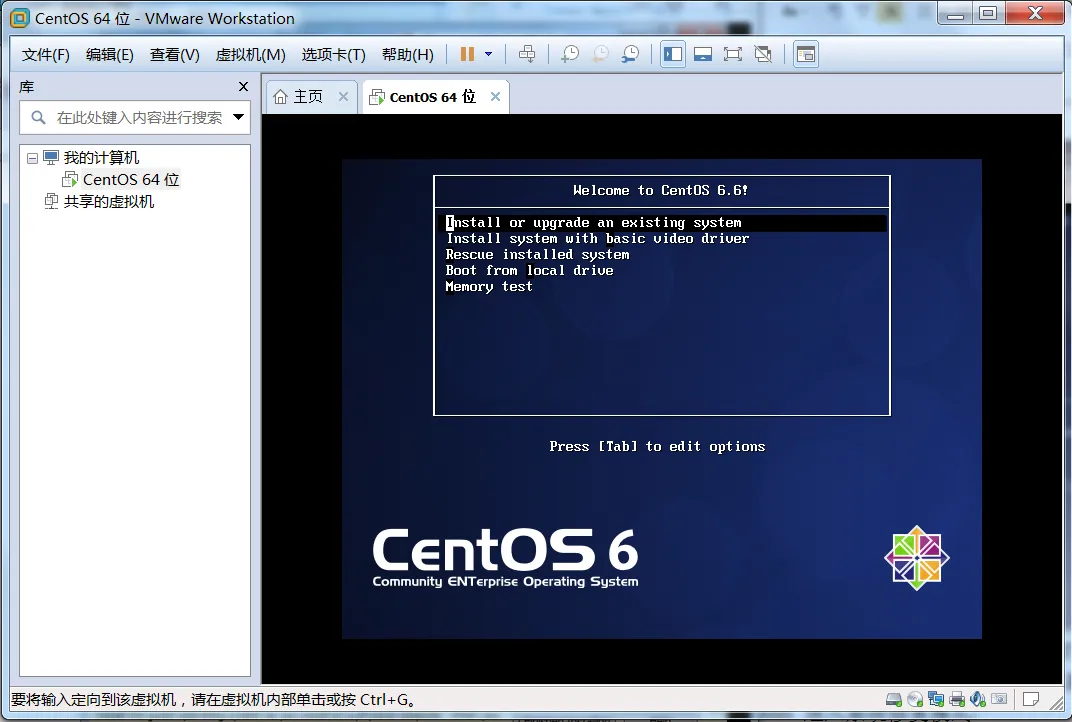This screenshot has width=1072, height=722.
Task: Click the VM icon on the CentOS 64 位 tab
Action: [377, 97]
